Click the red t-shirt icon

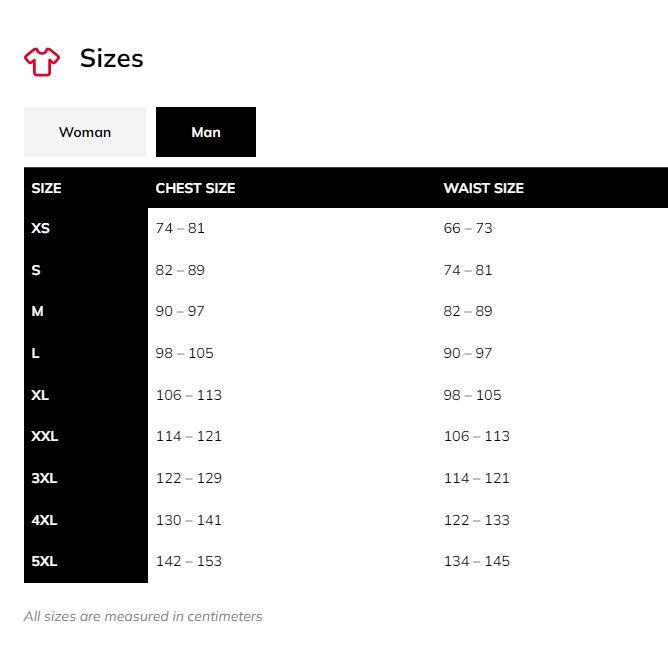tap(42, 62)
